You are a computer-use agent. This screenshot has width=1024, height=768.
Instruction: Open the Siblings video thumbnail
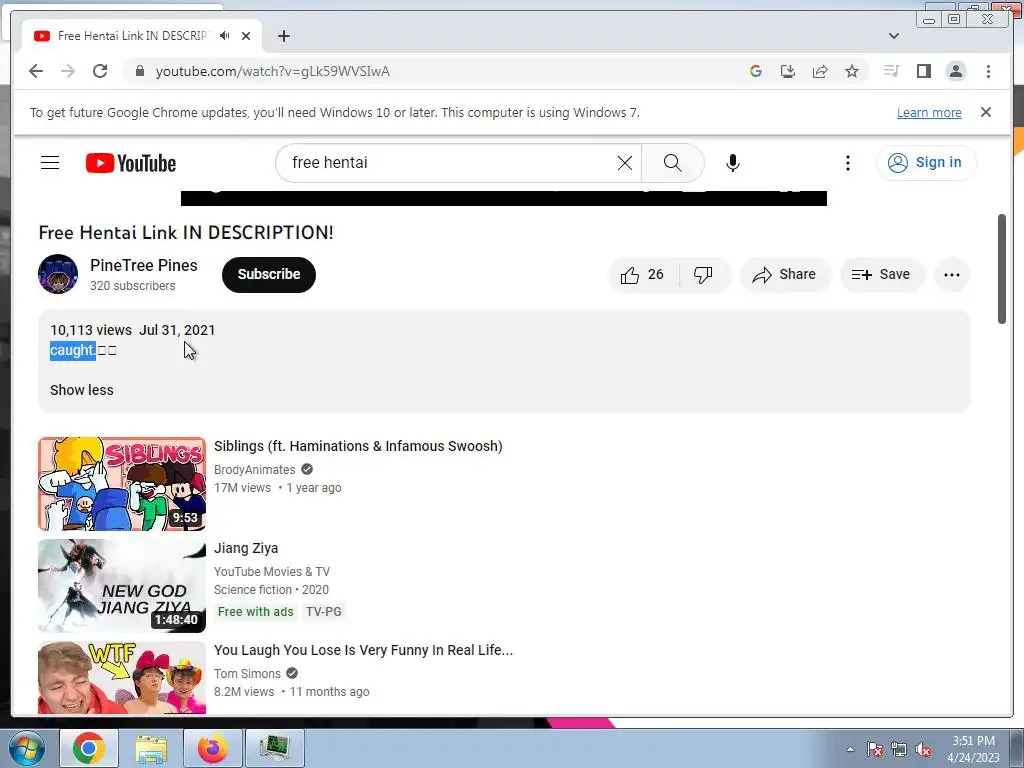(x=122, y=483)
